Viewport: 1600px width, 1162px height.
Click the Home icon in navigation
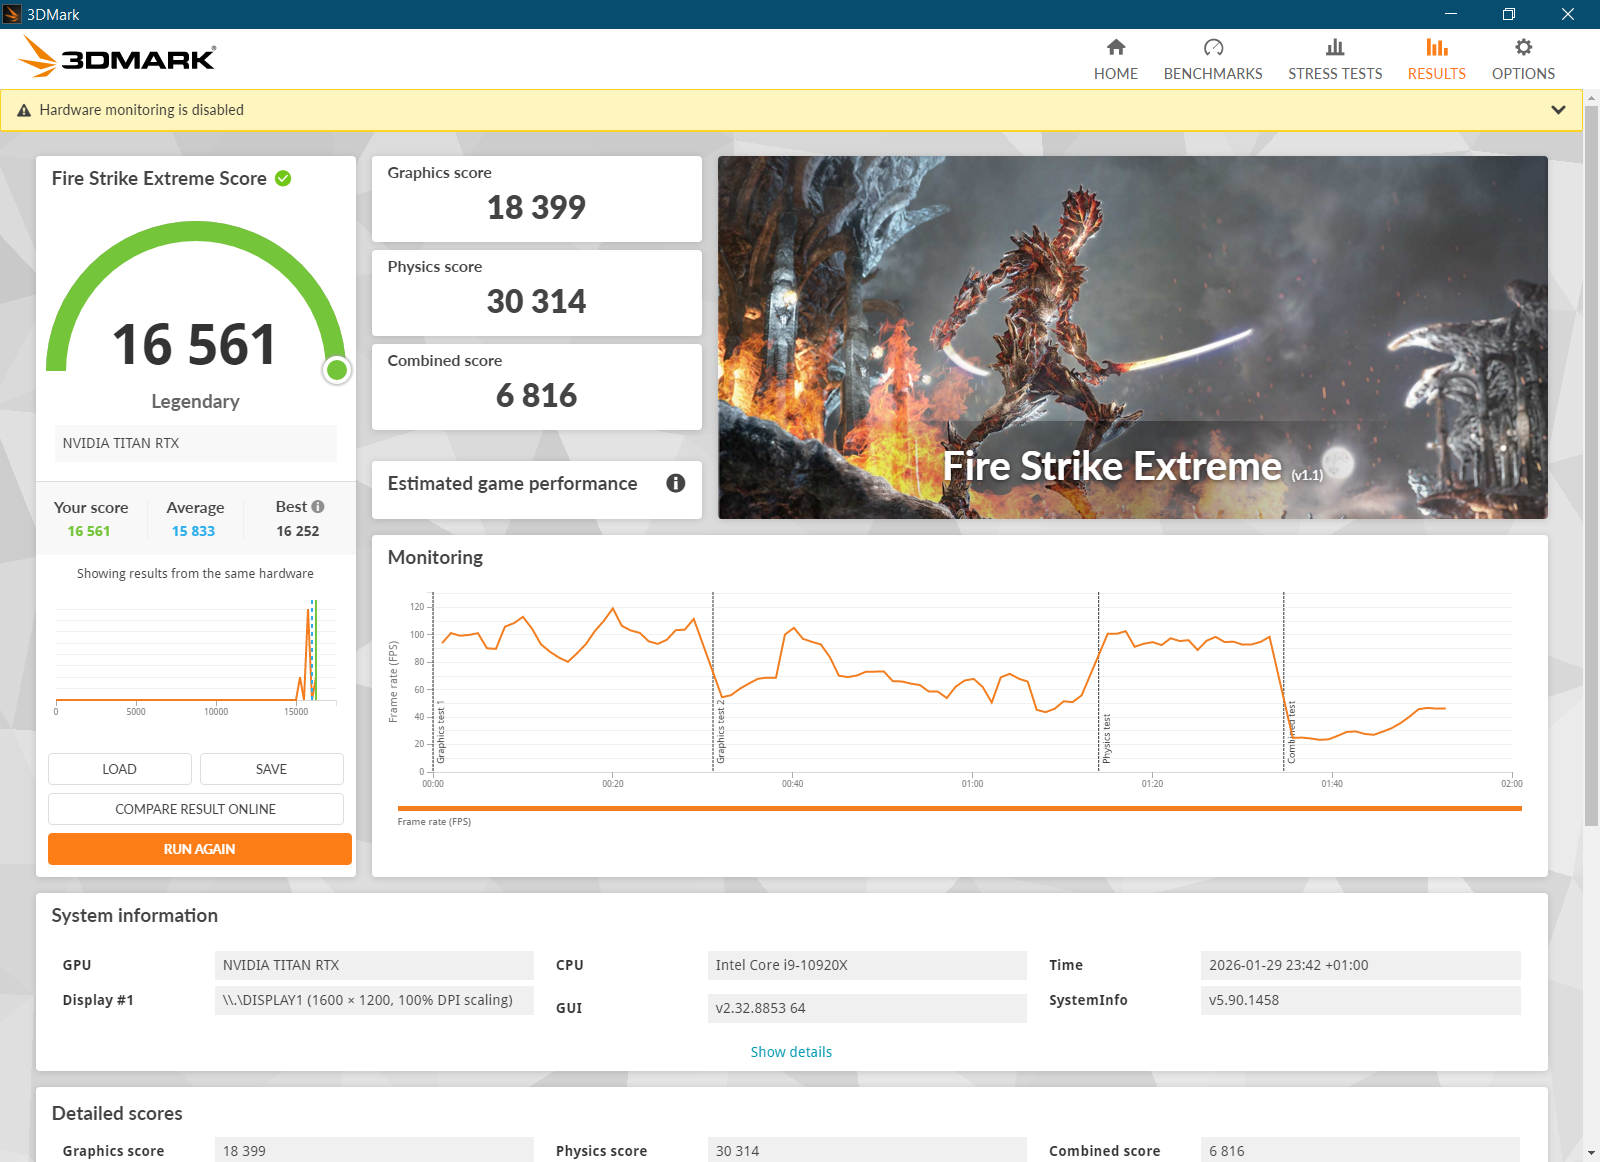coord(1115,47)
